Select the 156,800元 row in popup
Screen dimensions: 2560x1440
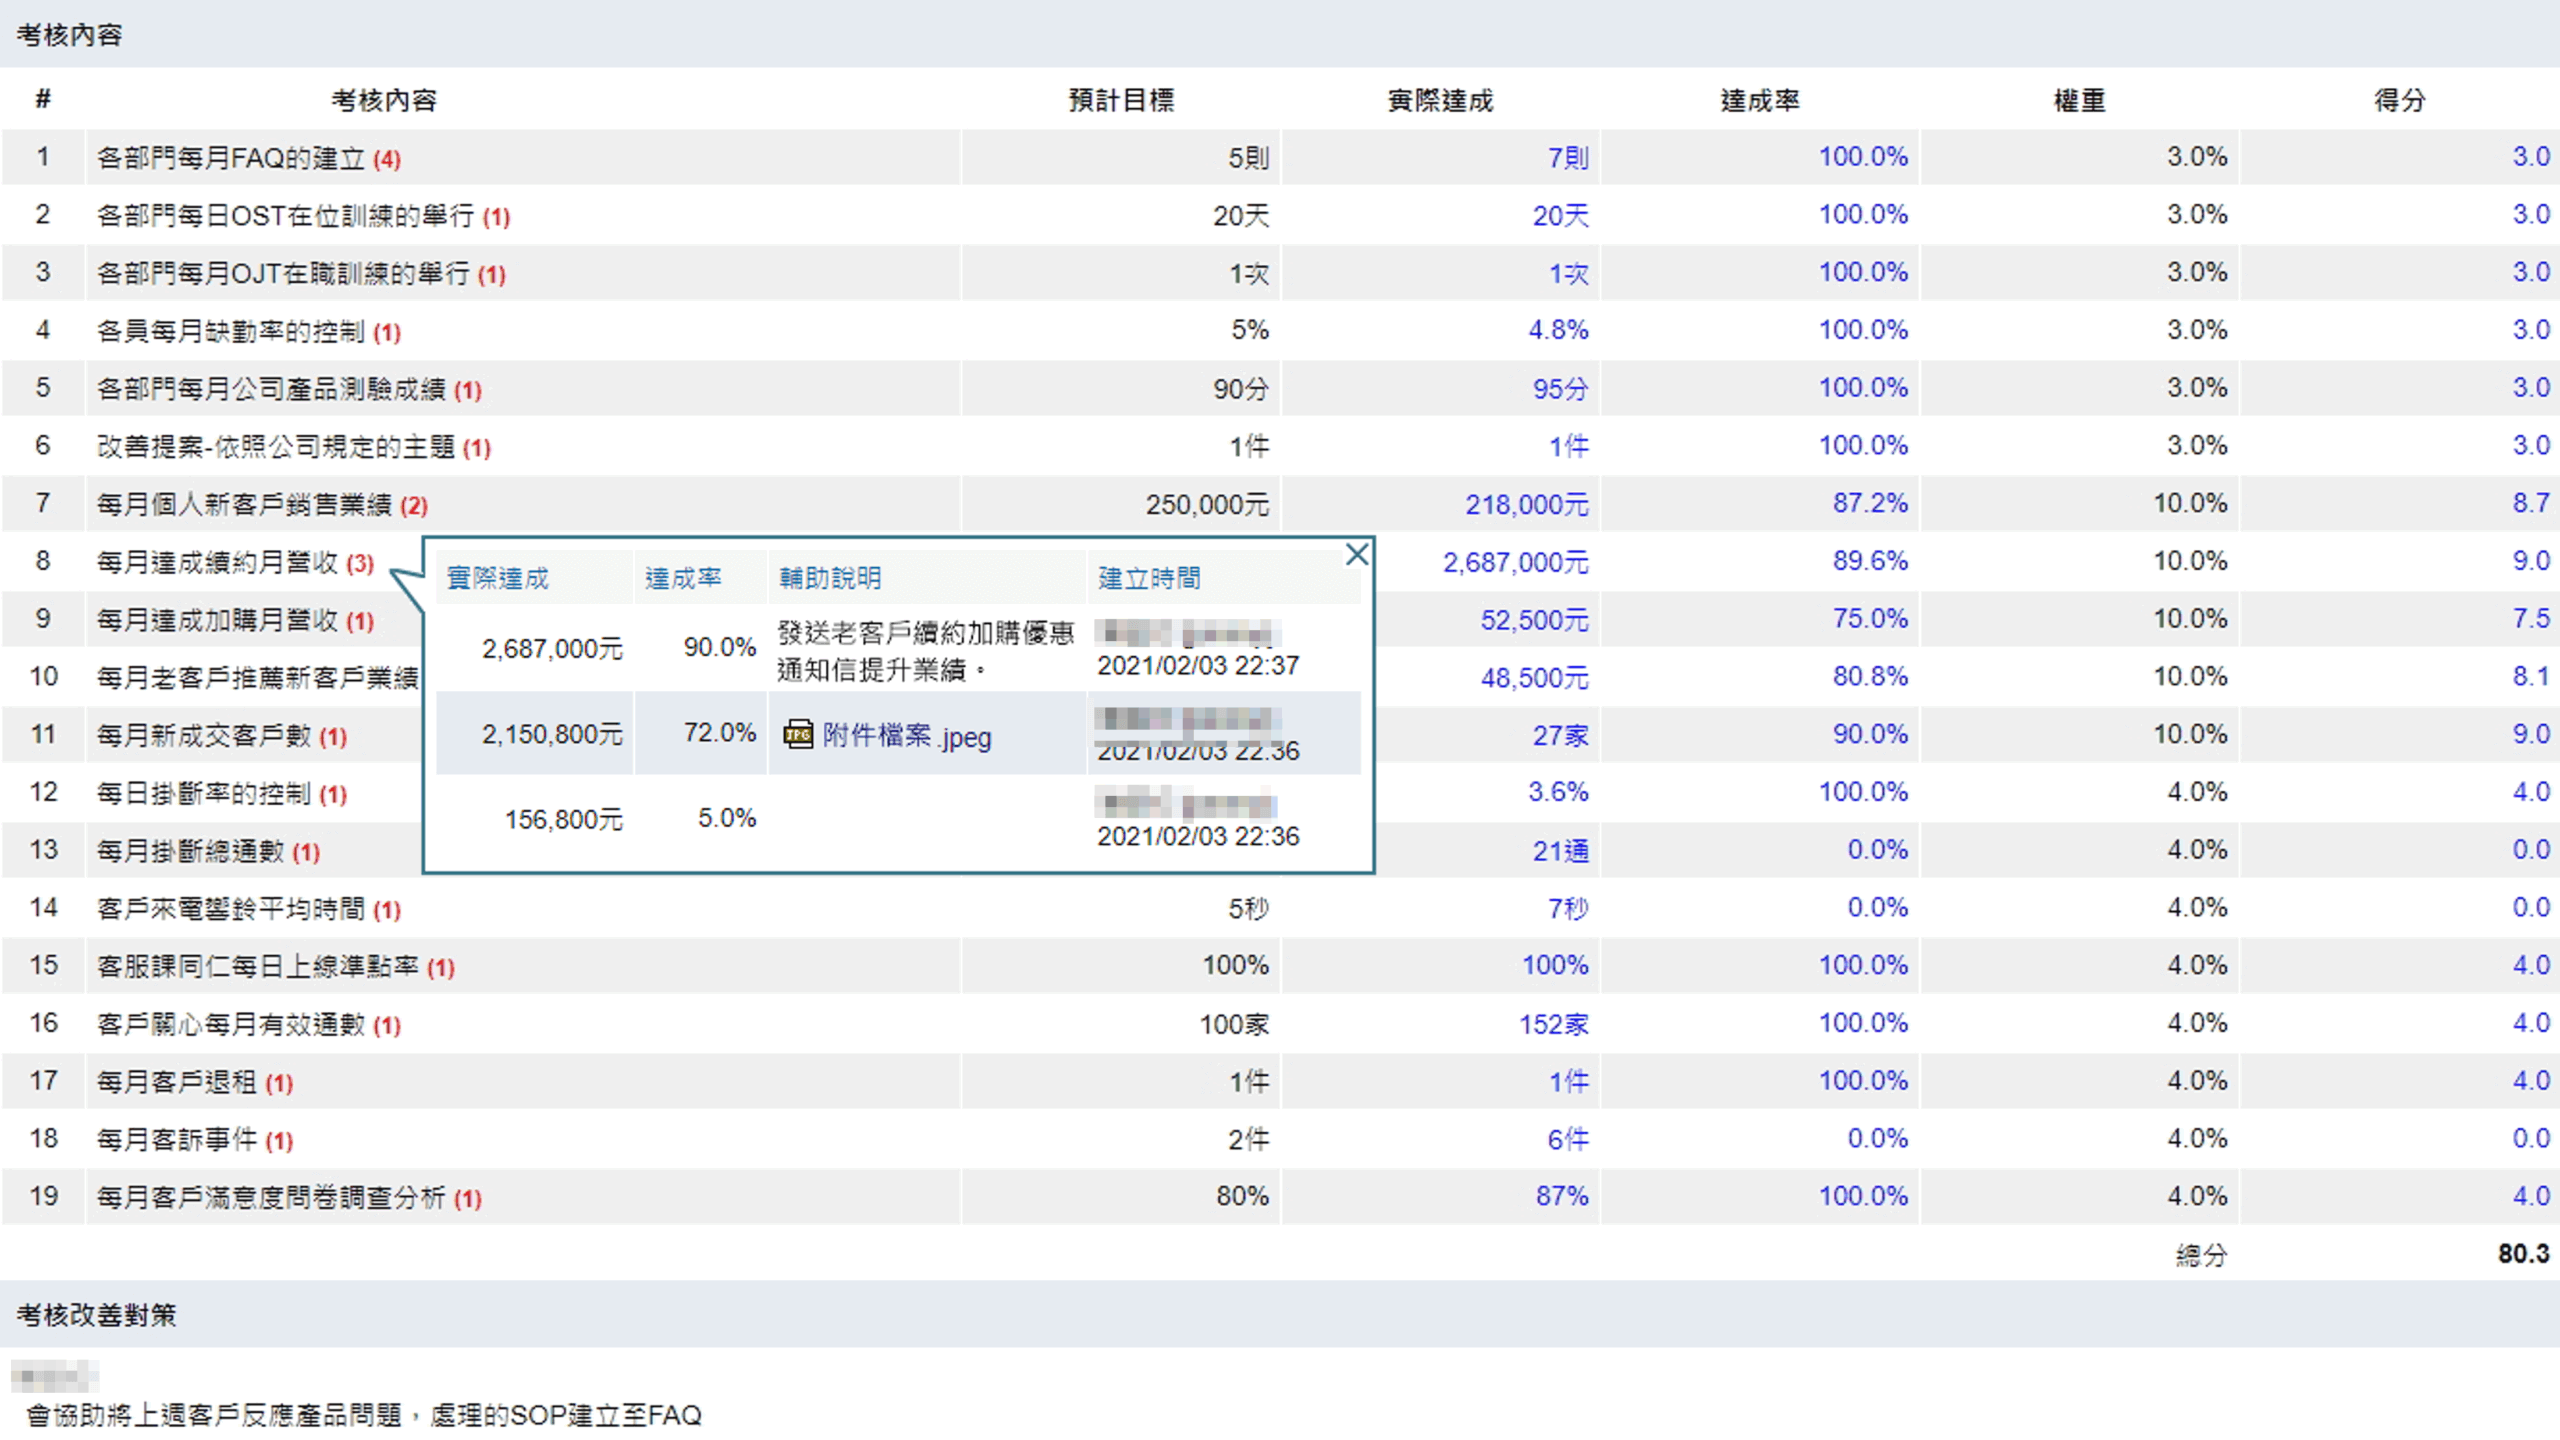tap(563, 820)
